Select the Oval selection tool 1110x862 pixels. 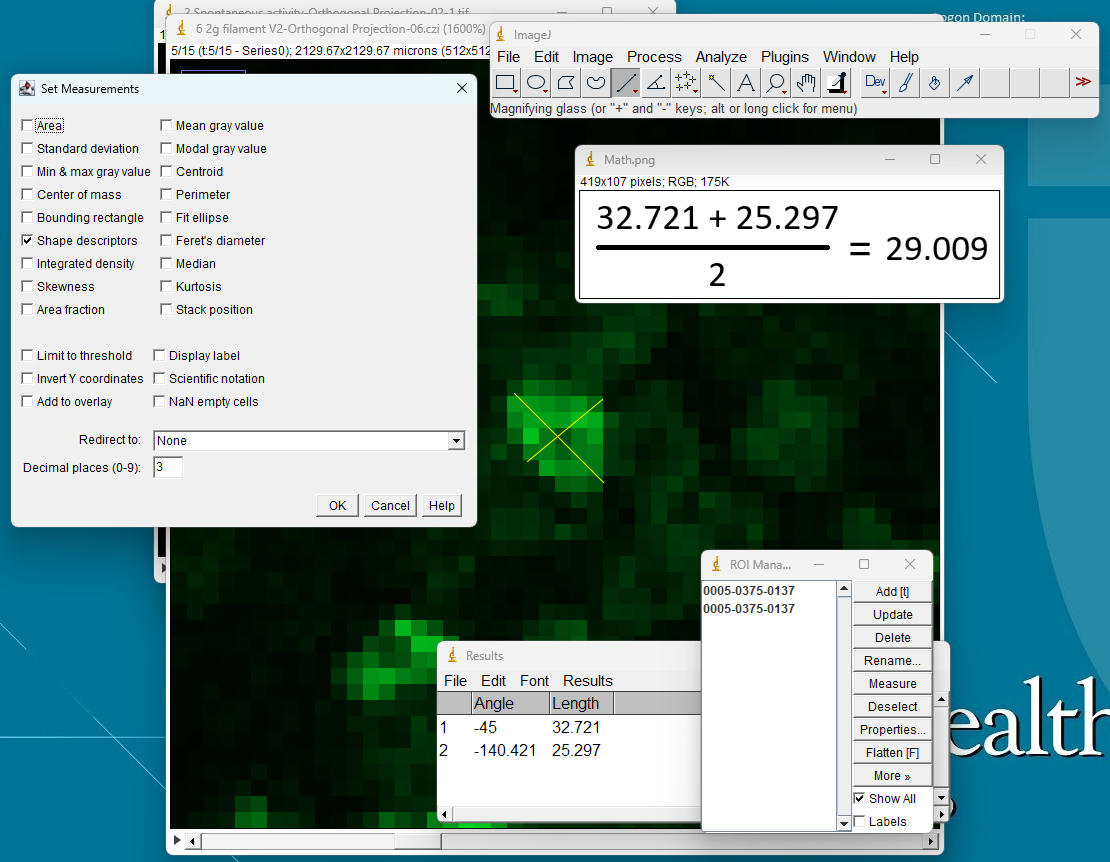(536, 83)
